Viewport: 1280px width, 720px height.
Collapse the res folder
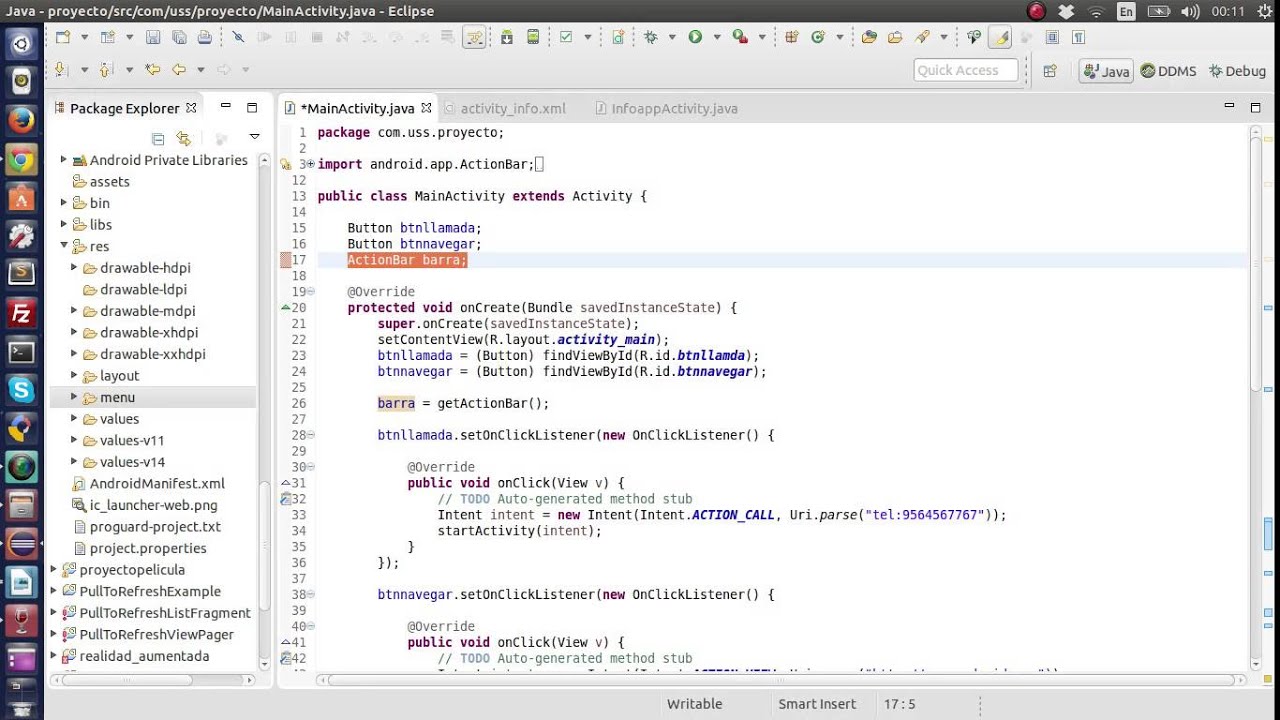[x=64, y=246]
